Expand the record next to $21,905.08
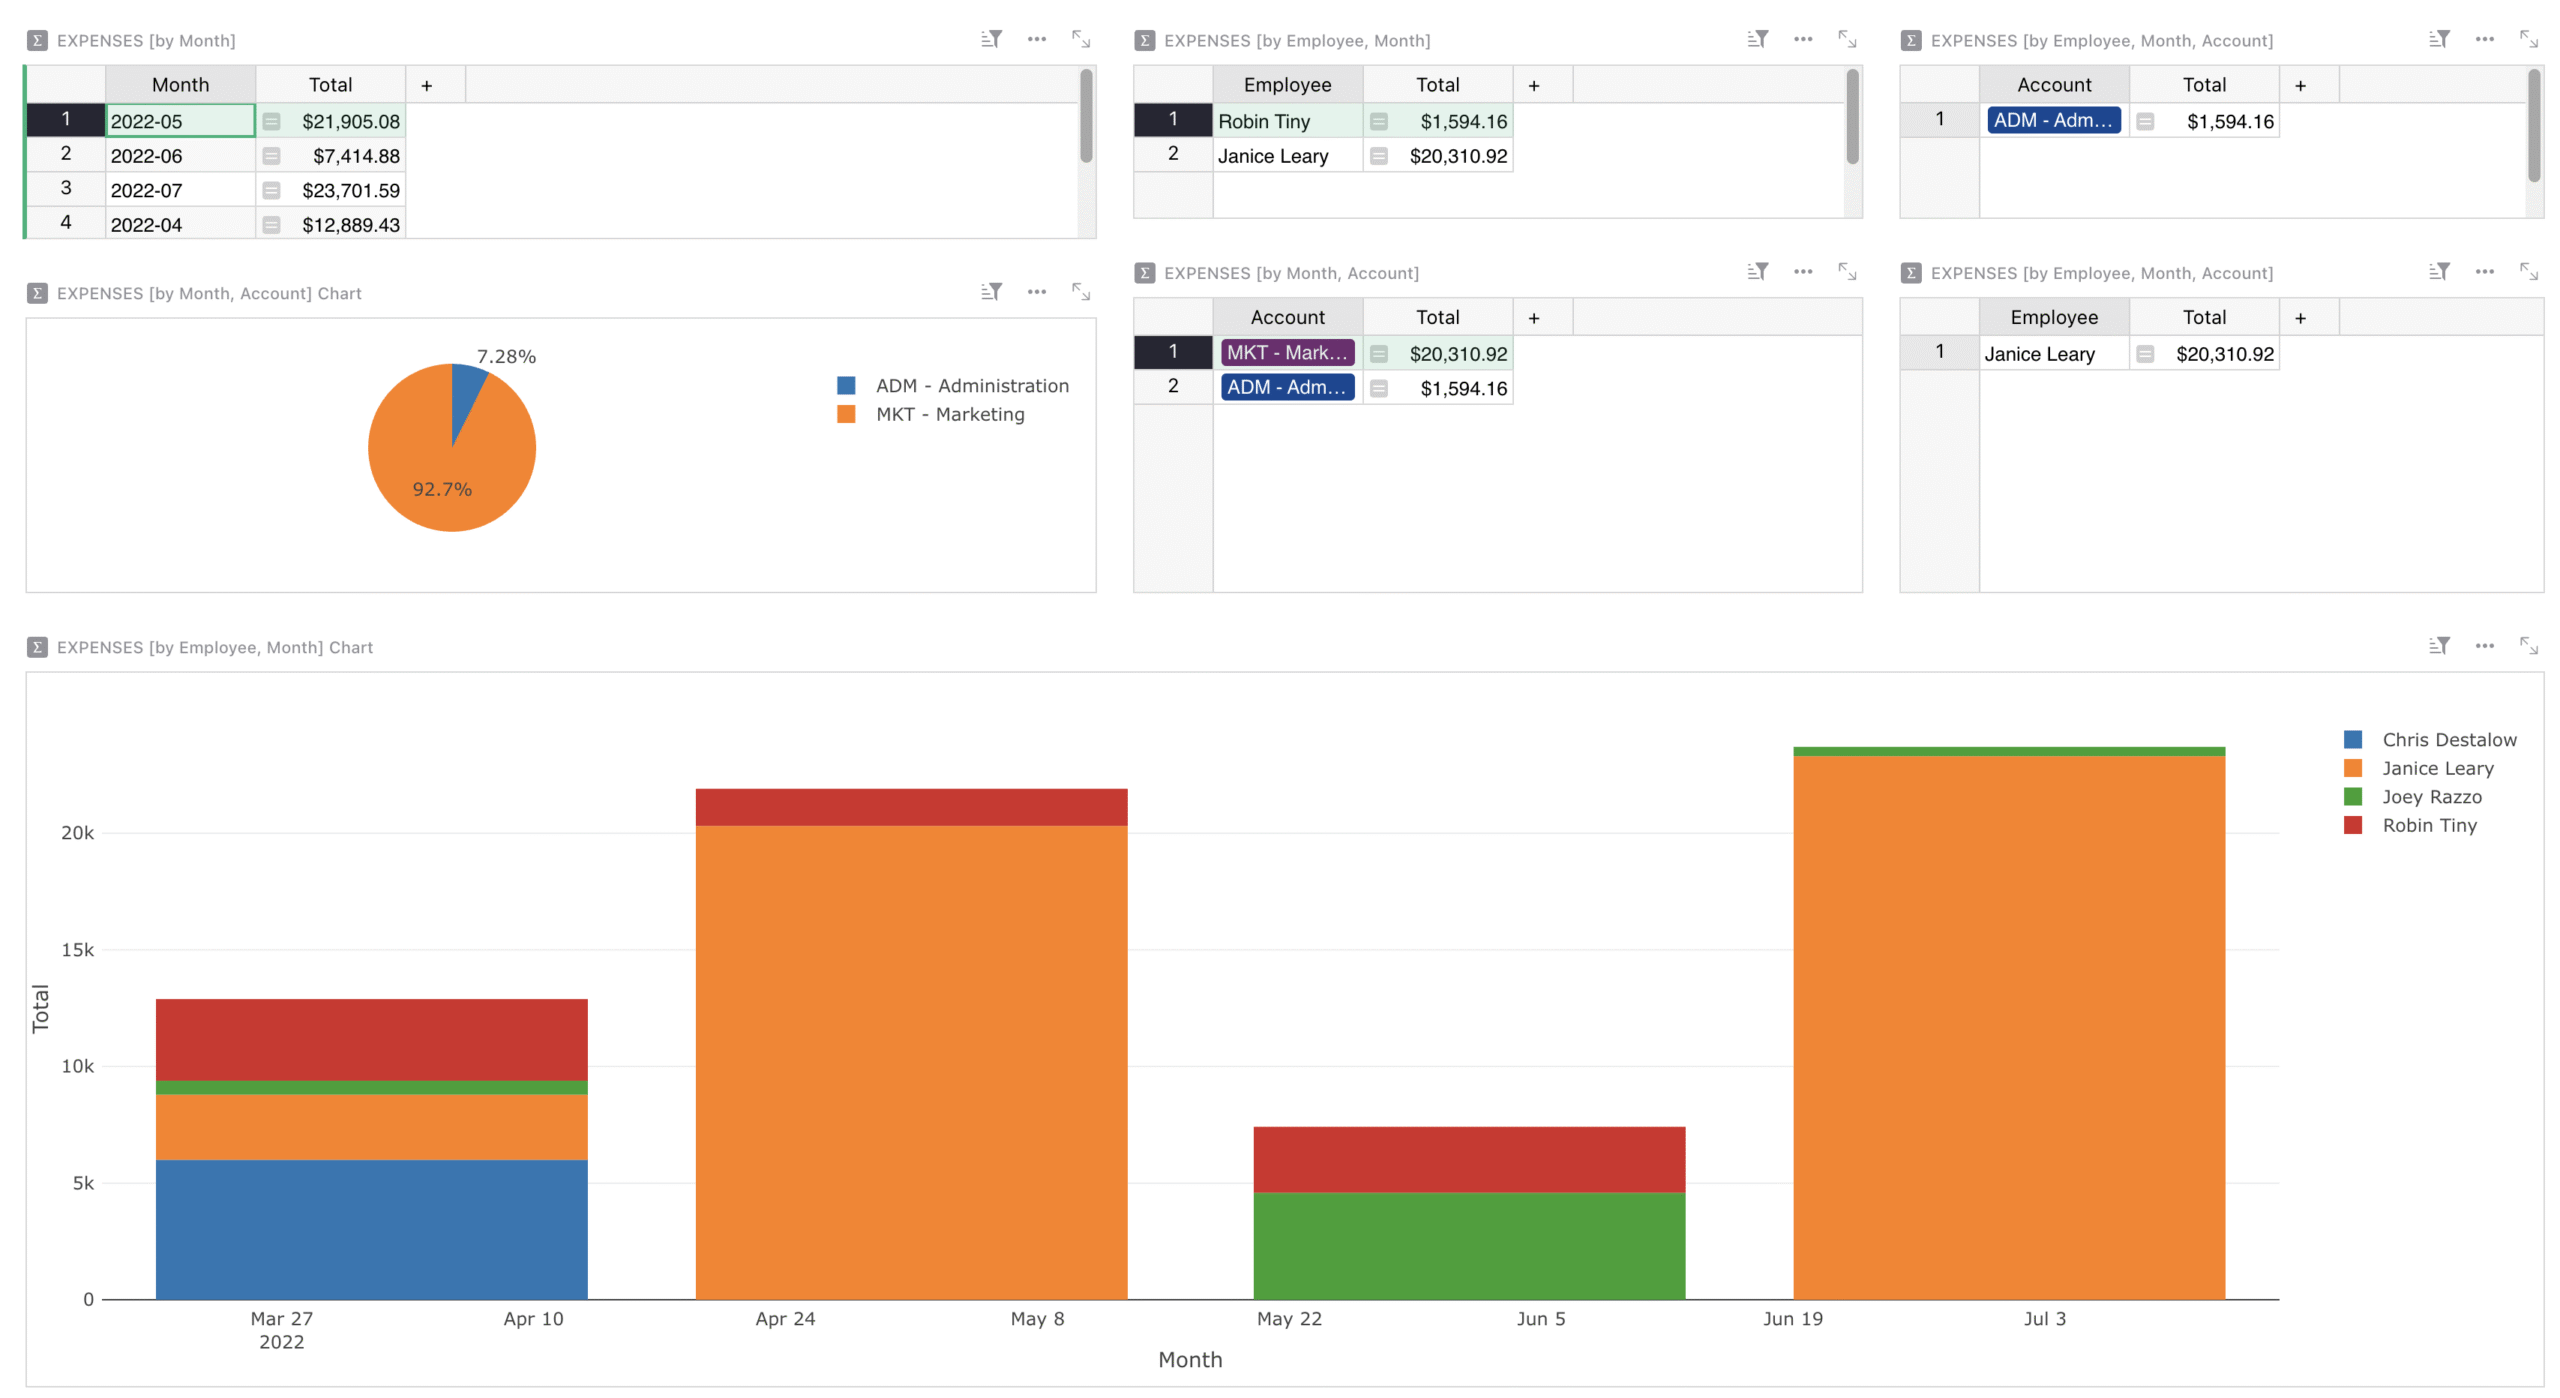The image size is (2560, 1398). coord(272,120)
